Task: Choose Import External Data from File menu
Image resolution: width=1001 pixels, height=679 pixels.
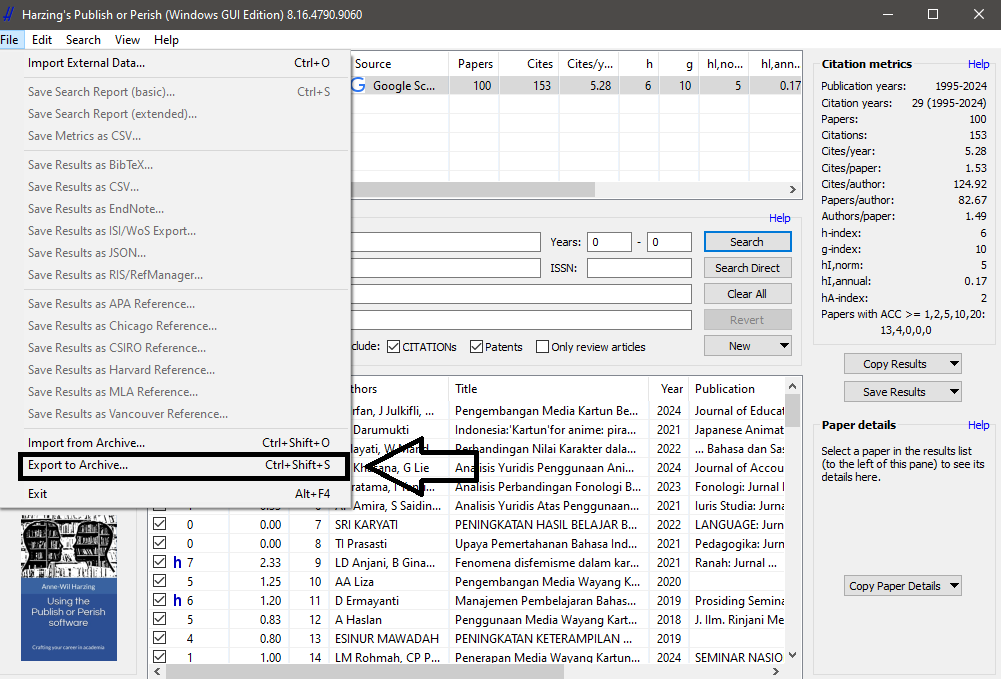Action: coord(179,63)
